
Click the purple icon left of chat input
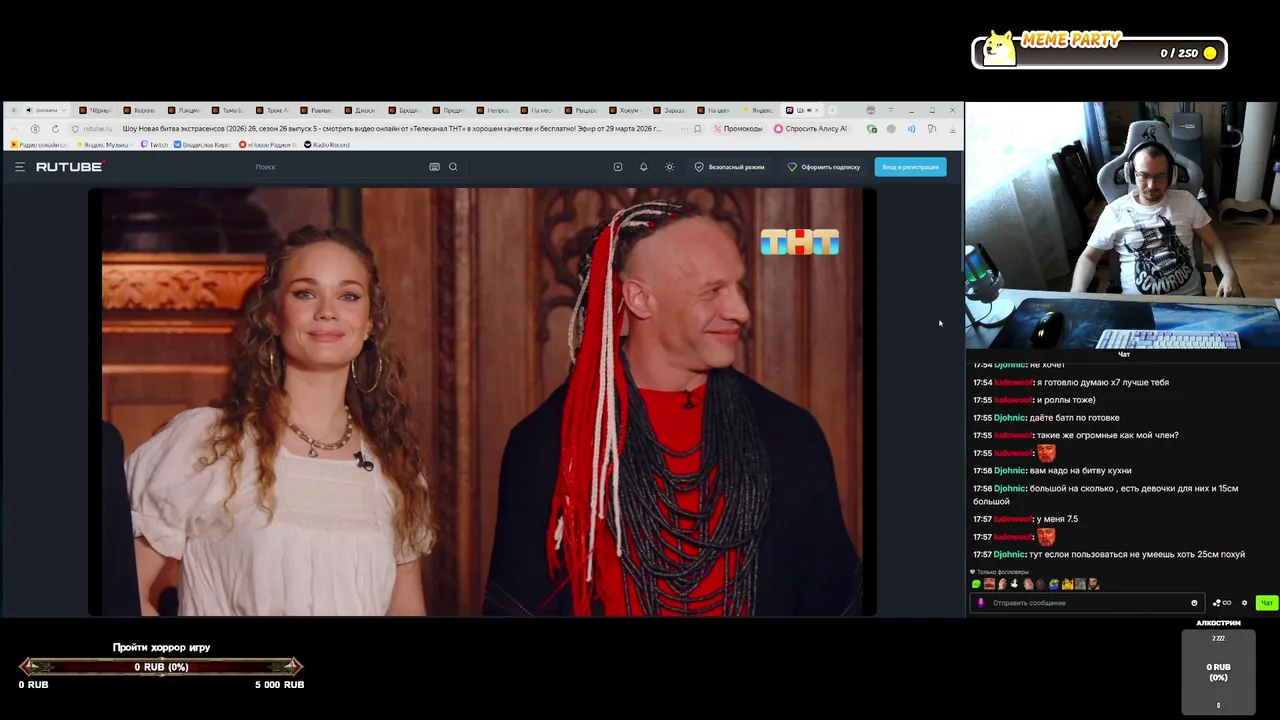click(981, 603)
